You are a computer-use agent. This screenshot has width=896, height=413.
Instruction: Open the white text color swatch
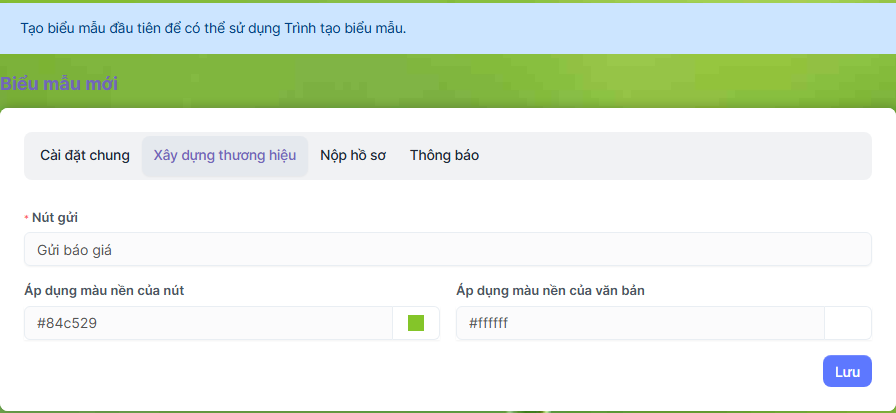coord(847,323)
